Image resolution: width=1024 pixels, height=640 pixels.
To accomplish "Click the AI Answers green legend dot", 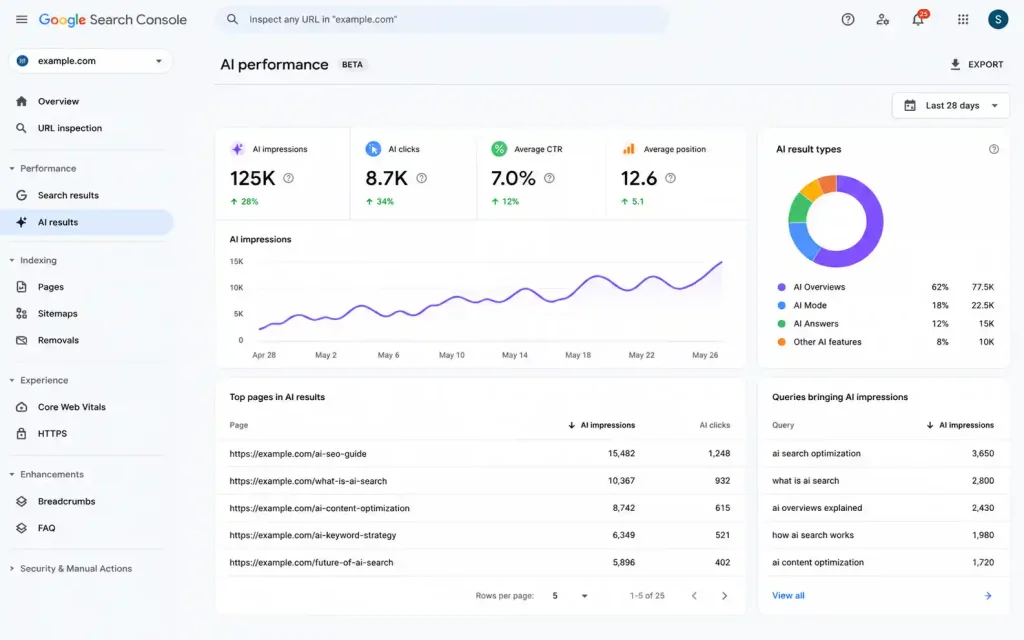I will (781, 323).
